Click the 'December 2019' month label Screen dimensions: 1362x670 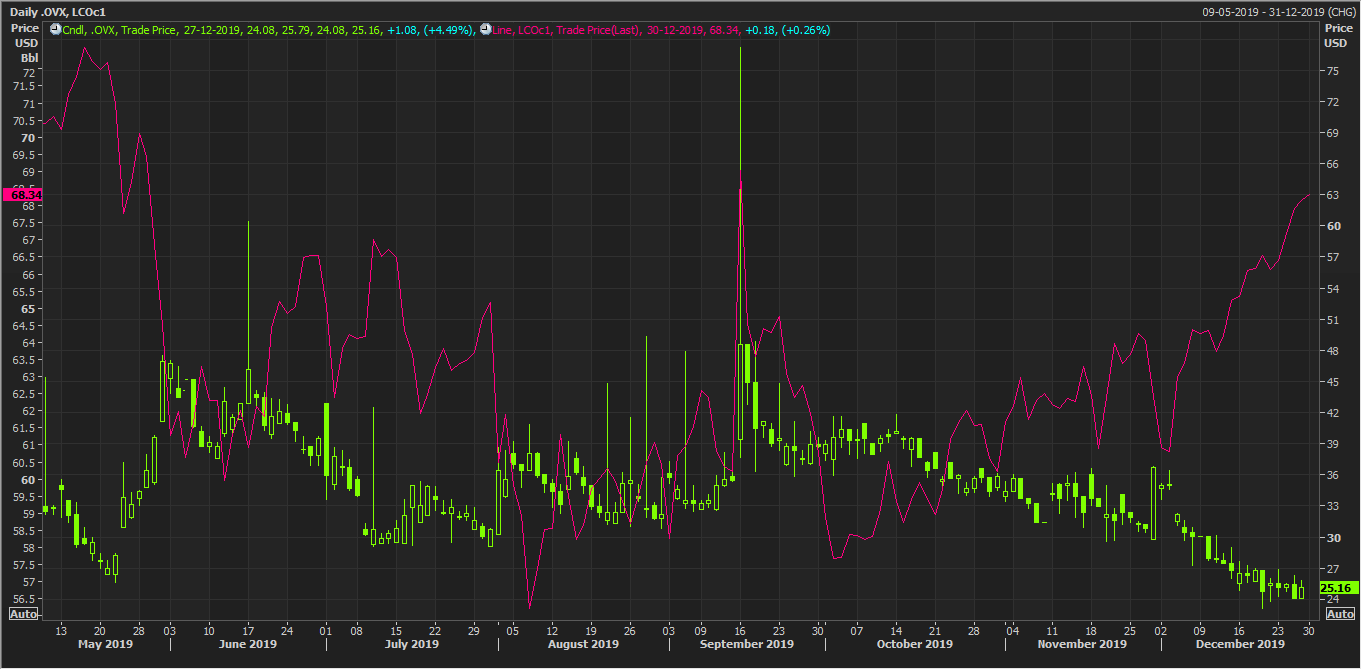click(x=1239, y=644)
